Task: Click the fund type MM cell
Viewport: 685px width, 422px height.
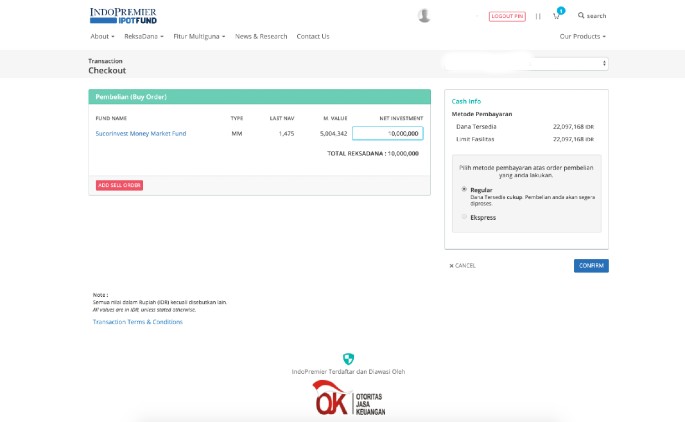Action: tap(237, 133)
